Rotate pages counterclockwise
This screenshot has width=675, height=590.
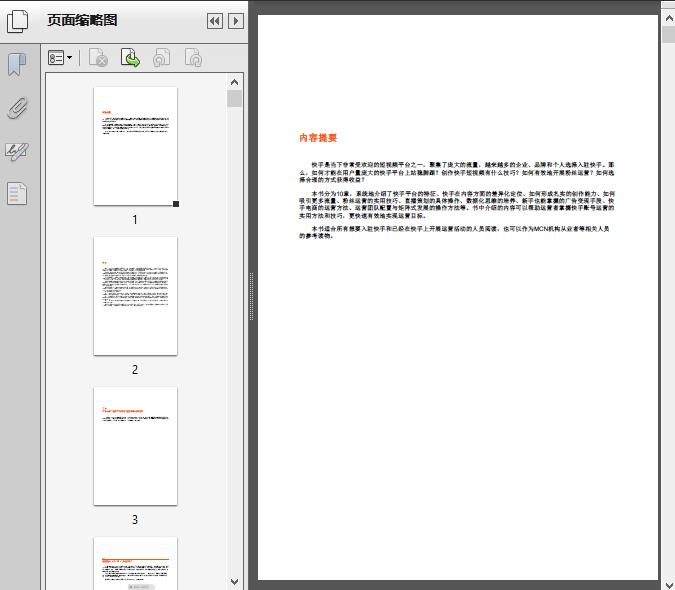coord(162,58)
